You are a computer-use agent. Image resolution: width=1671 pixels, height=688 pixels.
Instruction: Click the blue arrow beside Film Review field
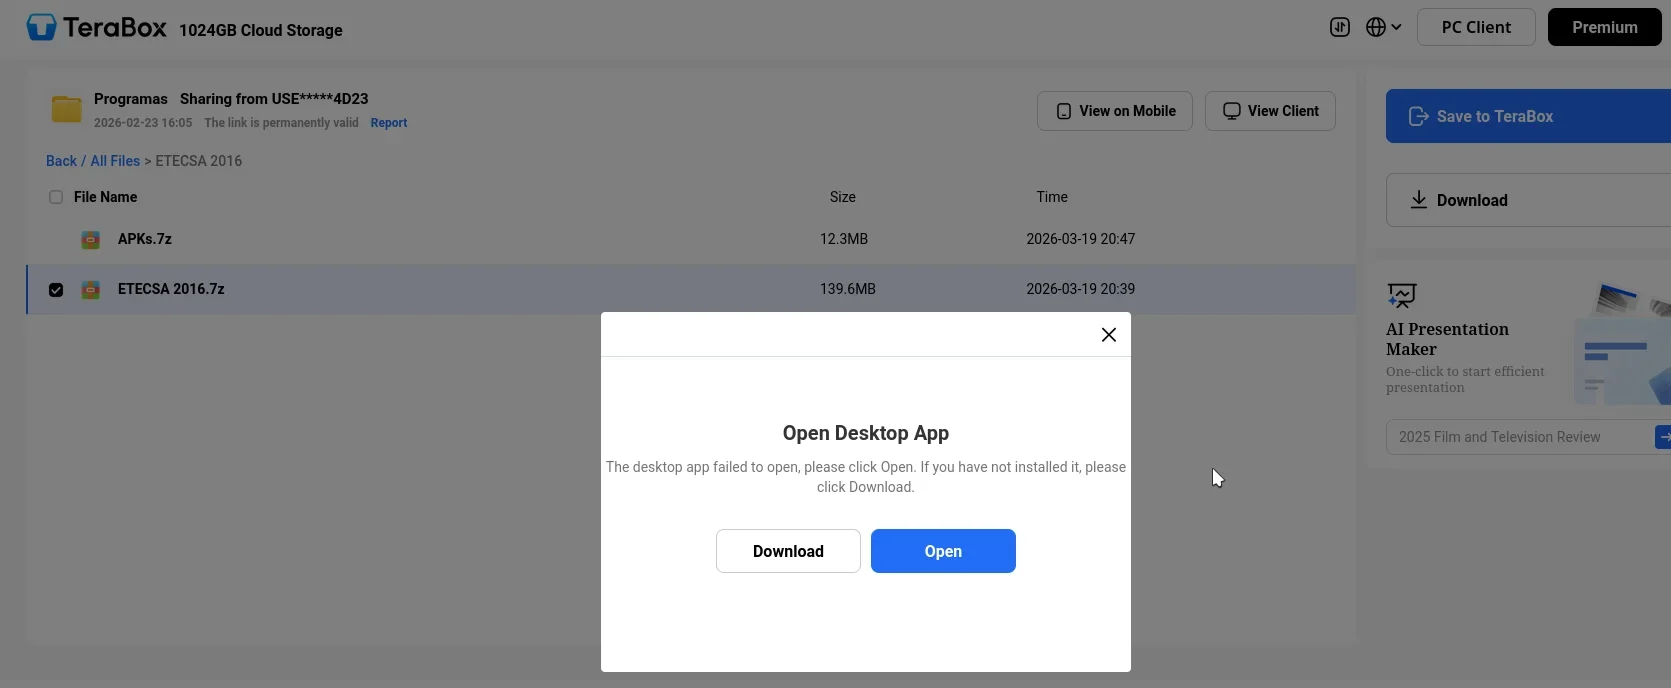click(1663, 437)
